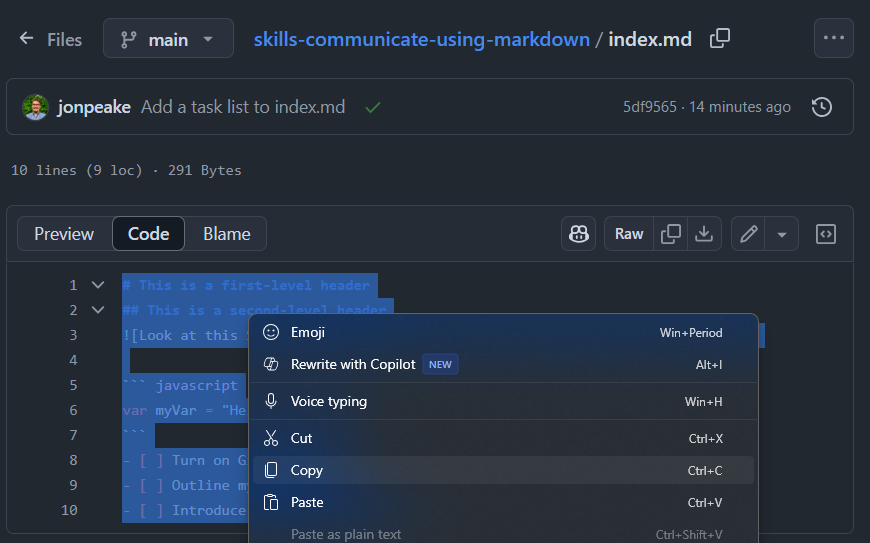The image size is (870, 543).
Task: Click the index.md file name heading
Action: click(650, 39)
